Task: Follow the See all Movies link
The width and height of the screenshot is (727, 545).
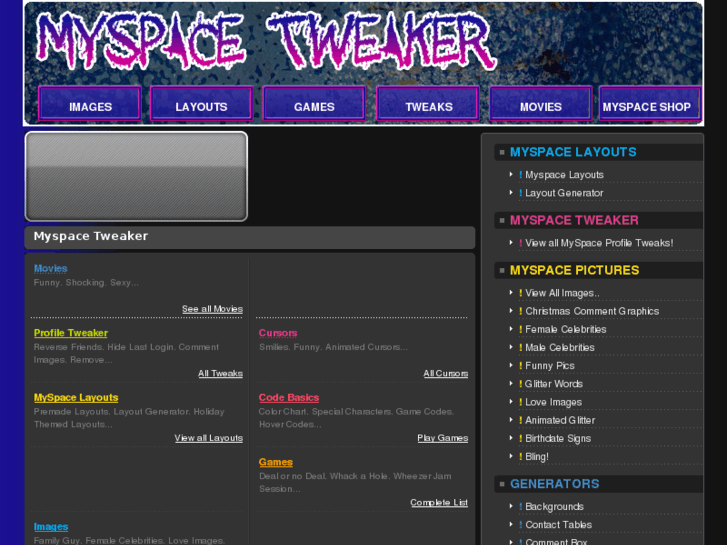Action: tap(212, 309)
